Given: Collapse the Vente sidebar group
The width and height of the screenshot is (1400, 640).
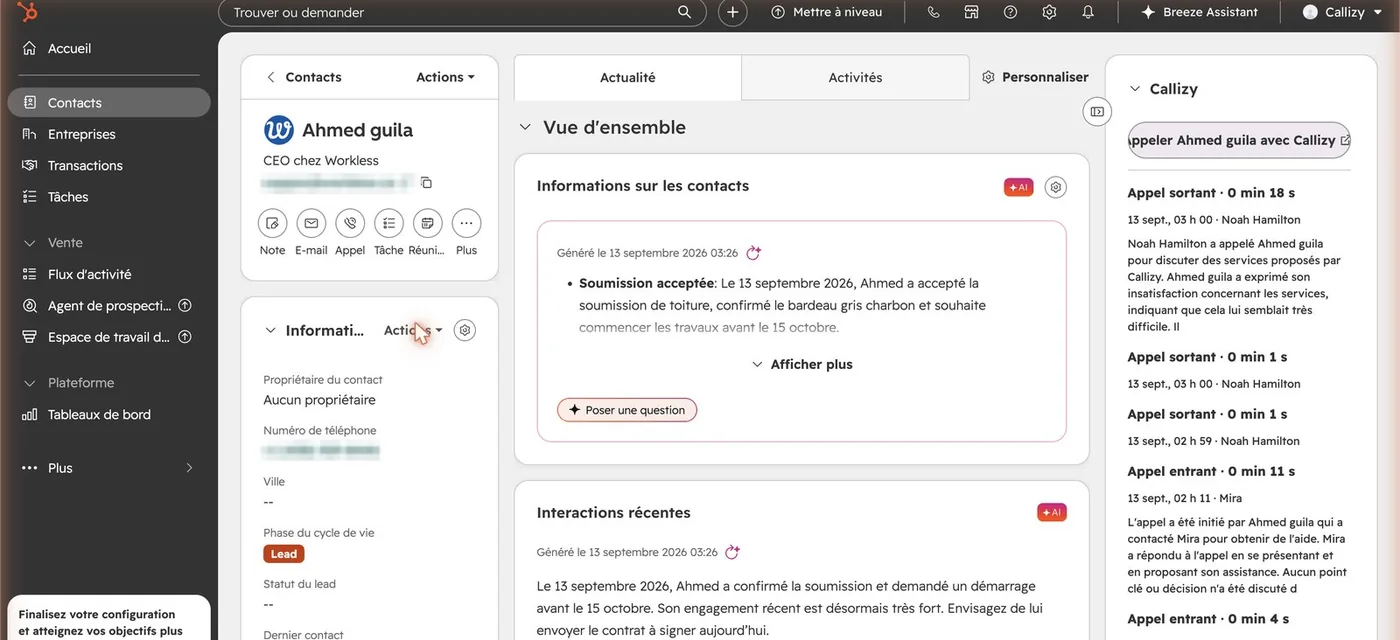Looking at the screenshot, I should pyautogui.click(x=30, y=243).
